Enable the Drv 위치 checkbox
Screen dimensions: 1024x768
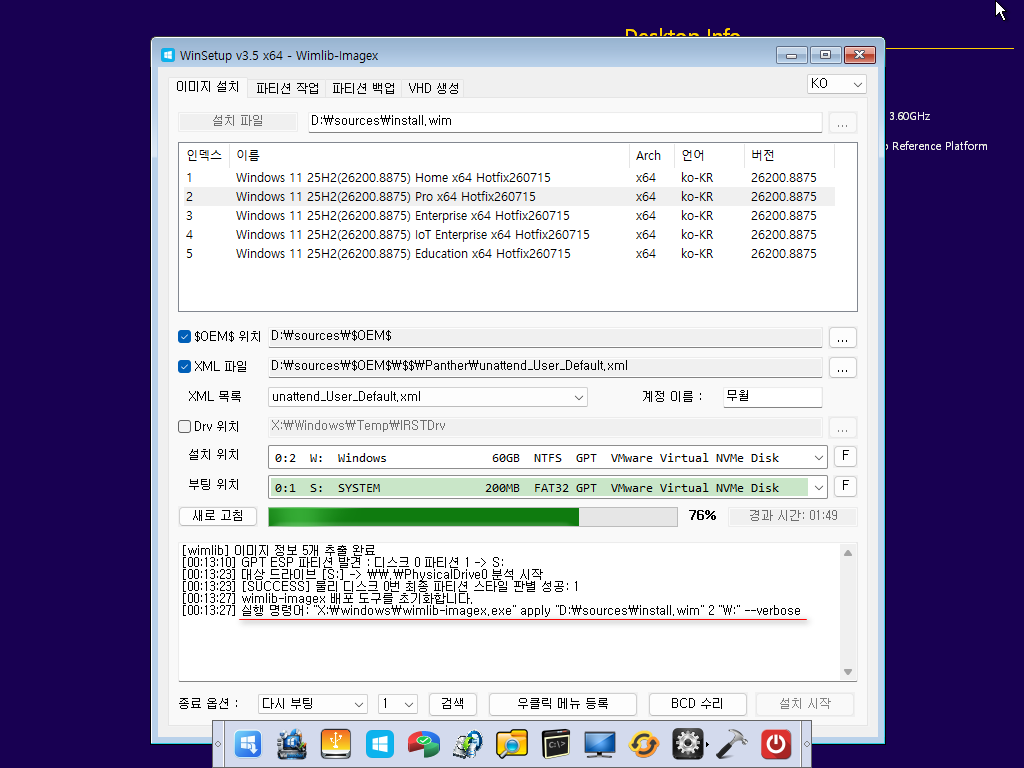pos(184,426)
